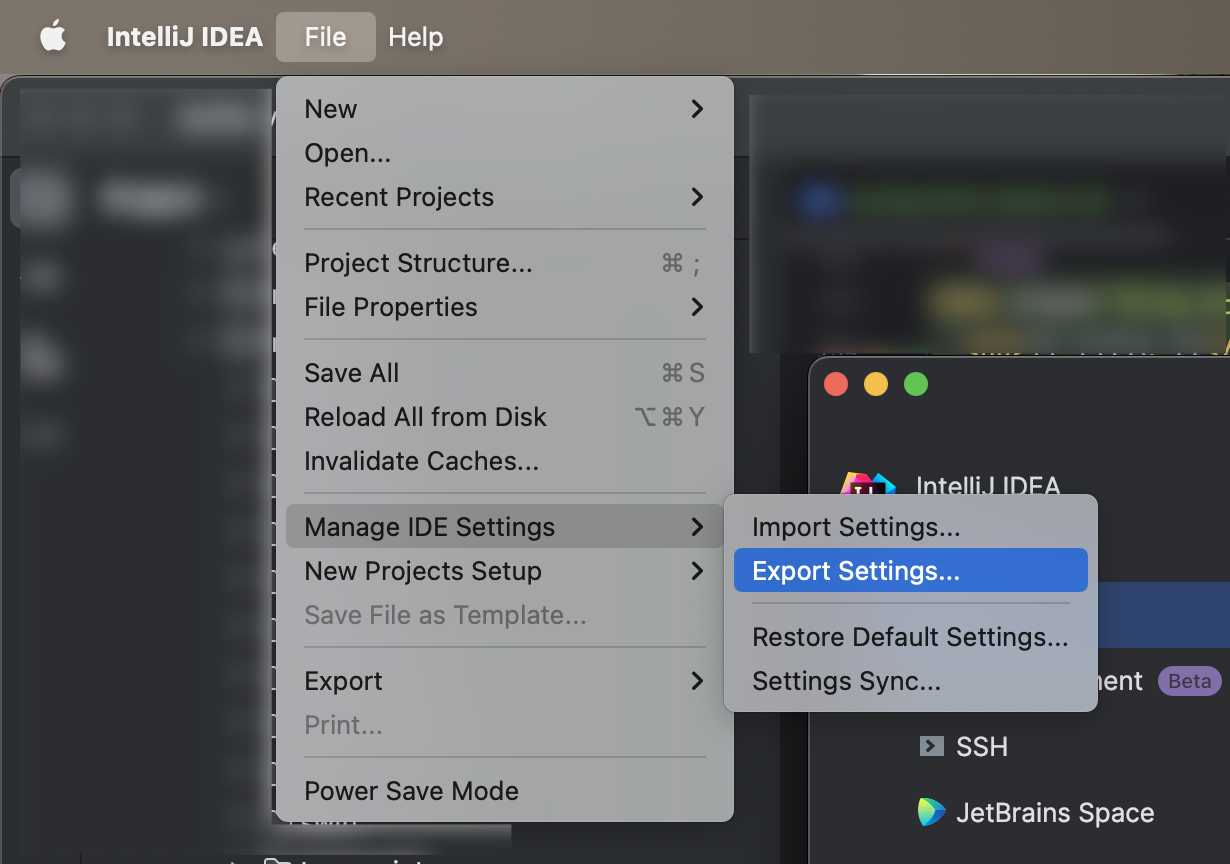Click Export Settings... option
Image resolution: width=1230 pixels, height=864 pixels.
click(855, 571)
